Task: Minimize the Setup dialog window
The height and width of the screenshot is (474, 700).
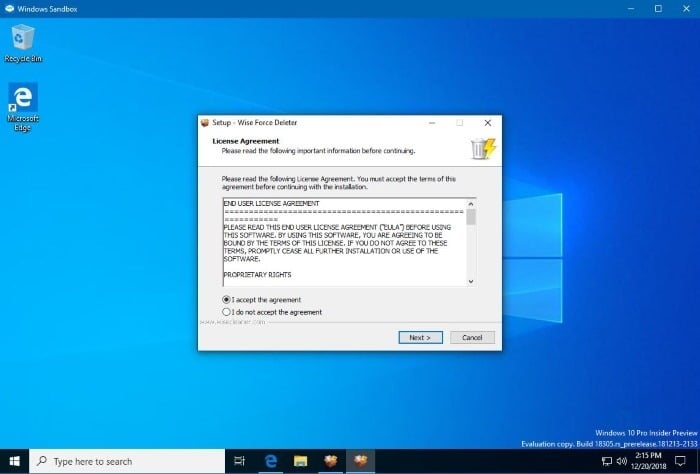Action: (x=432, y=123)
